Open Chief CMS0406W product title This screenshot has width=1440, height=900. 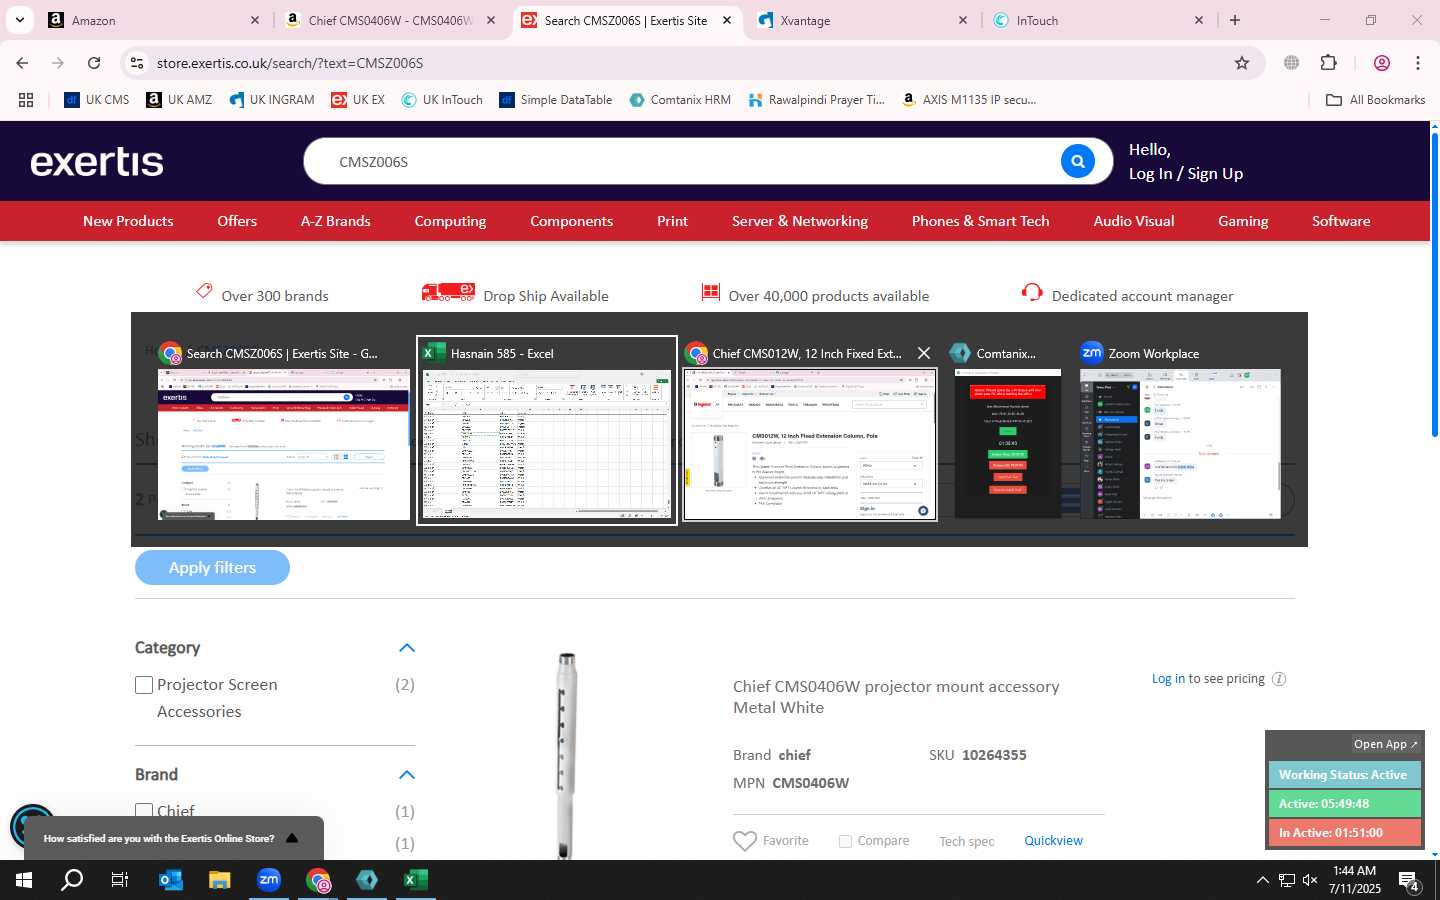(896, 697)
